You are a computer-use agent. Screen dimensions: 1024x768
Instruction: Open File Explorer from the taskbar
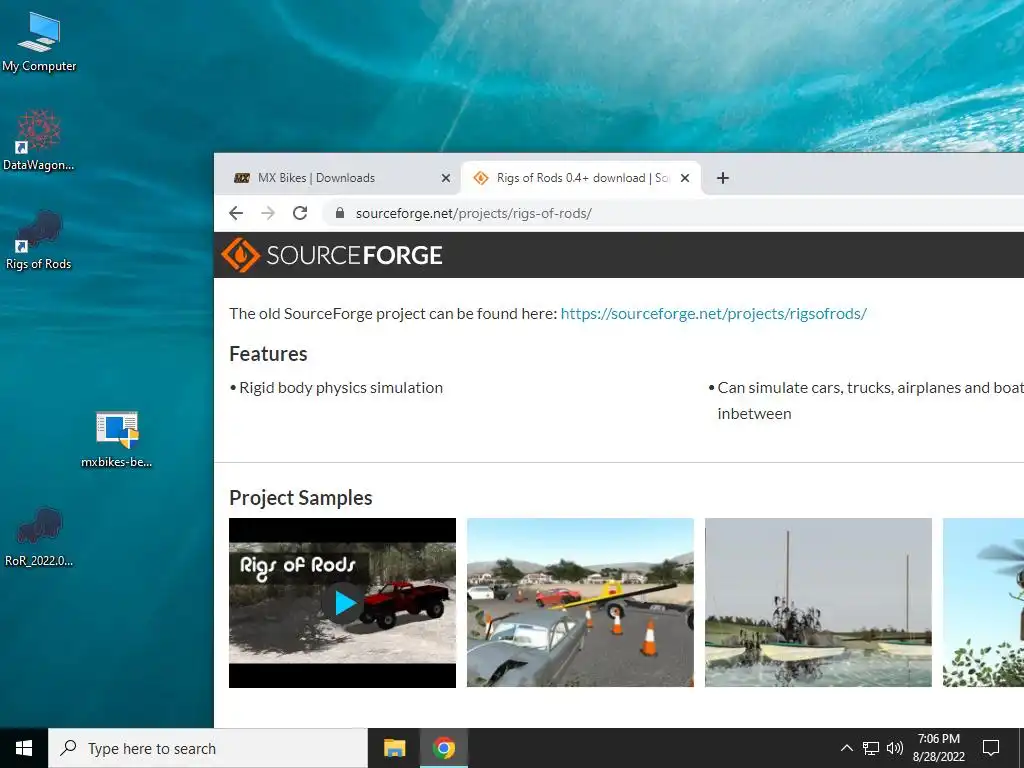(x=394, y=748)
